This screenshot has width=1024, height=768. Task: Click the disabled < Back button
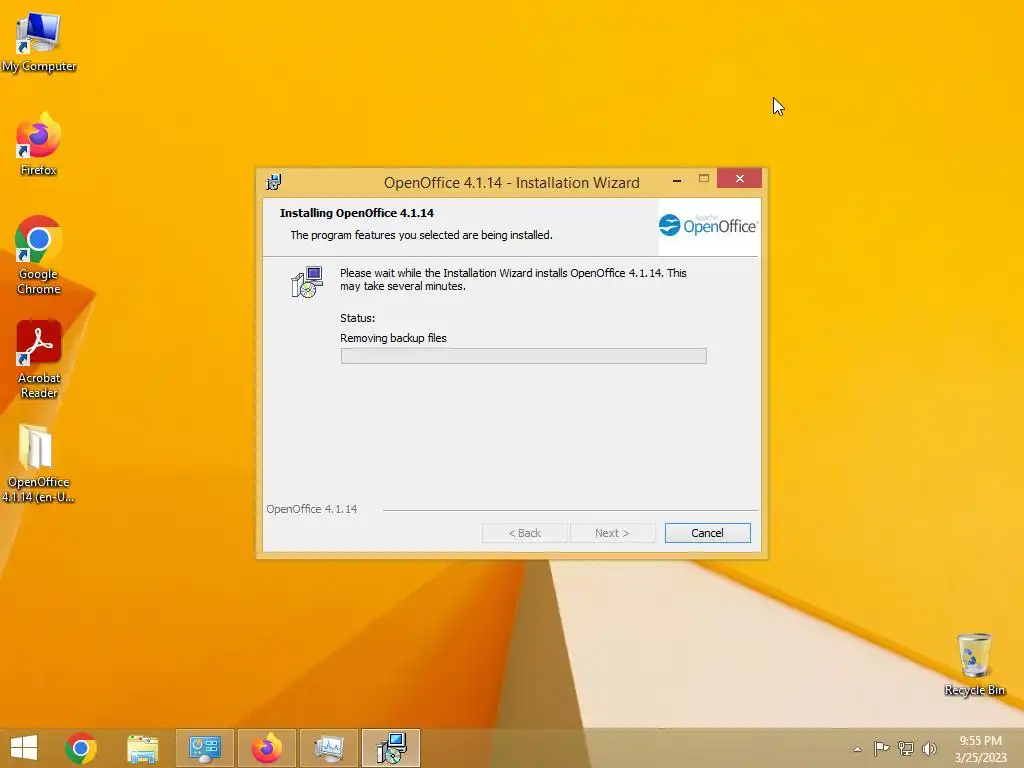524,533
